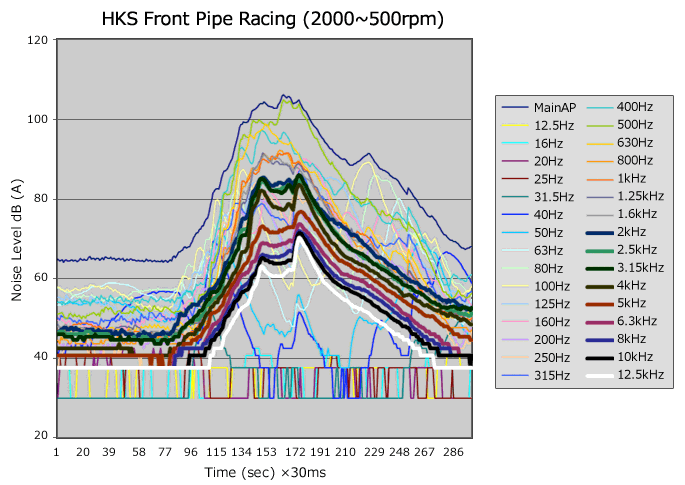Select the 12.5kHz legend entry
685x485 pixels.
pyautogui.click(x=625, y=374)
